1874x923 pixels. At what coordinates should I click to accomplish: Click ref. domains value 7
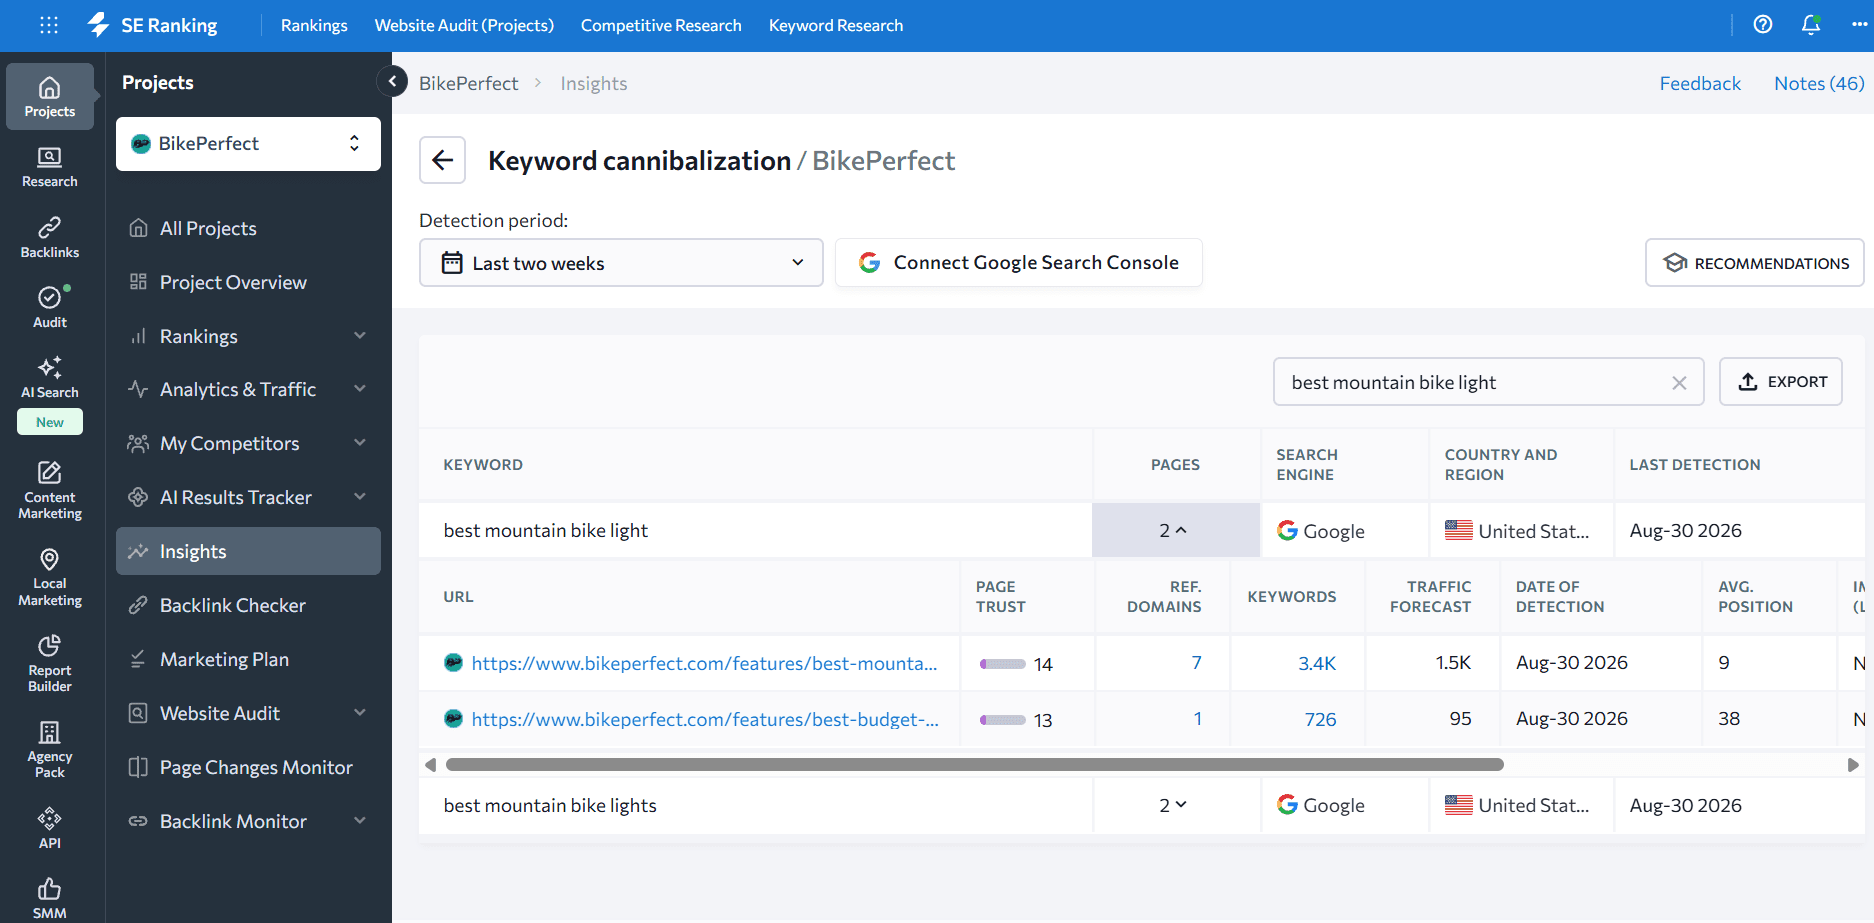1196,663
